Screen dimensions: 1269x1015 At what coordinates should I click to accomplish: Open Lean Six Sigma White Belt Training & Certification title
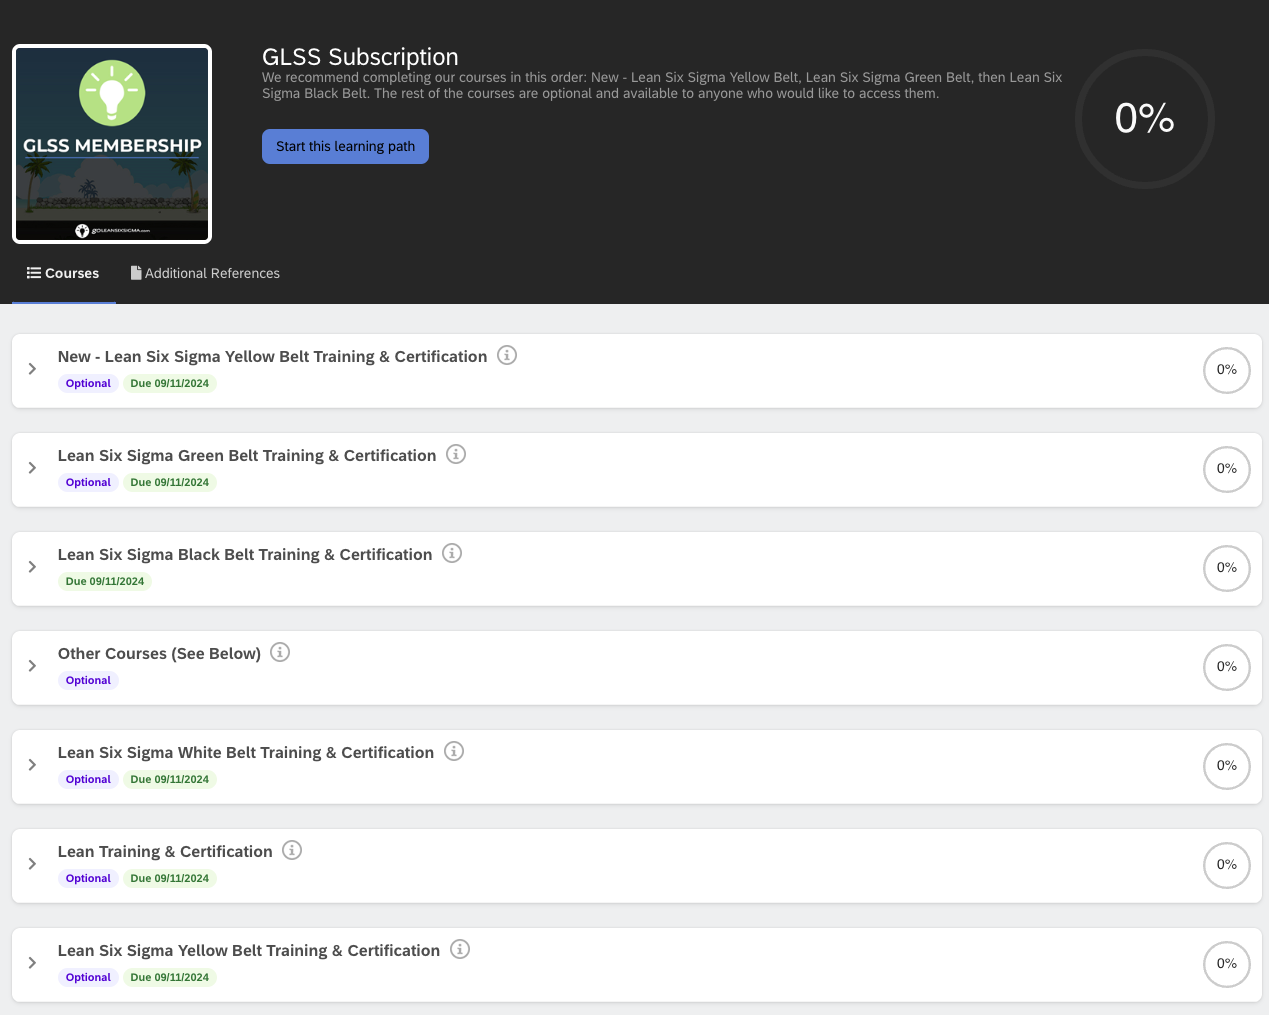click(246, 752)
